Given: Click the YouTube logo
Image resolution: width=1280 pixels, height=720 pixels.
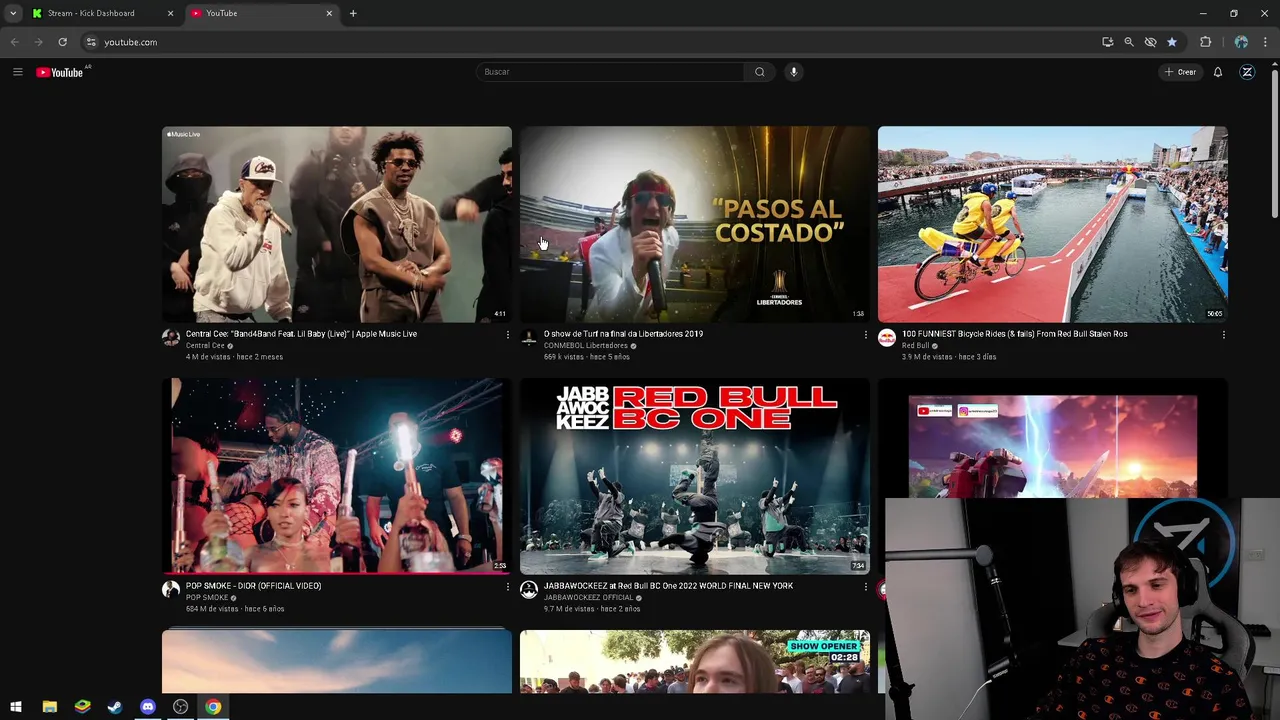Looking at the screenshot, I should point(60,72).
